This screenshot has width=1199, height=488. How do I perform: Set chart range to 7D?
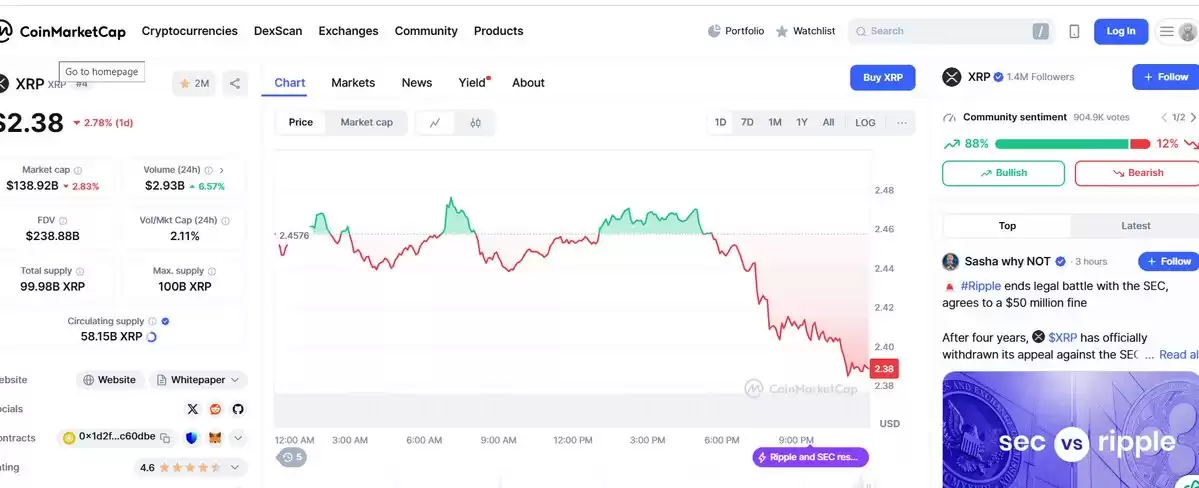747,122
